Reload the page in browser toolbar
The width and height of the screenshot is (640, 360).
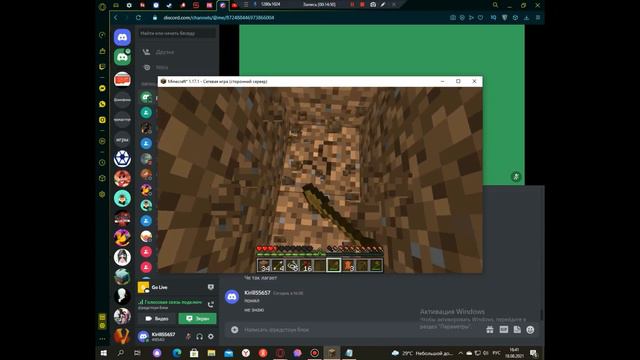pos(138,18)
